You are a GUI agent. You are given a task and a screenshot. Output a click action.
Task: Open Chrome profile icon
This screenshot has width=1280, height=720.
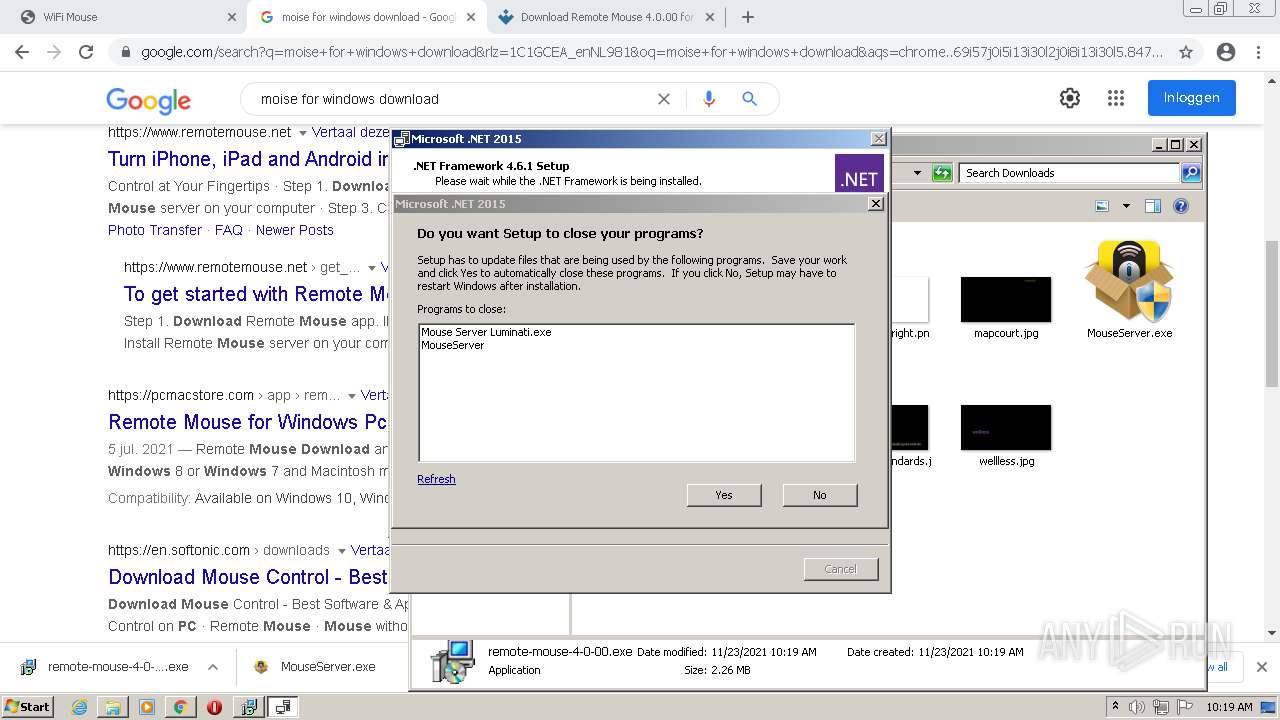click(1226, 52)
